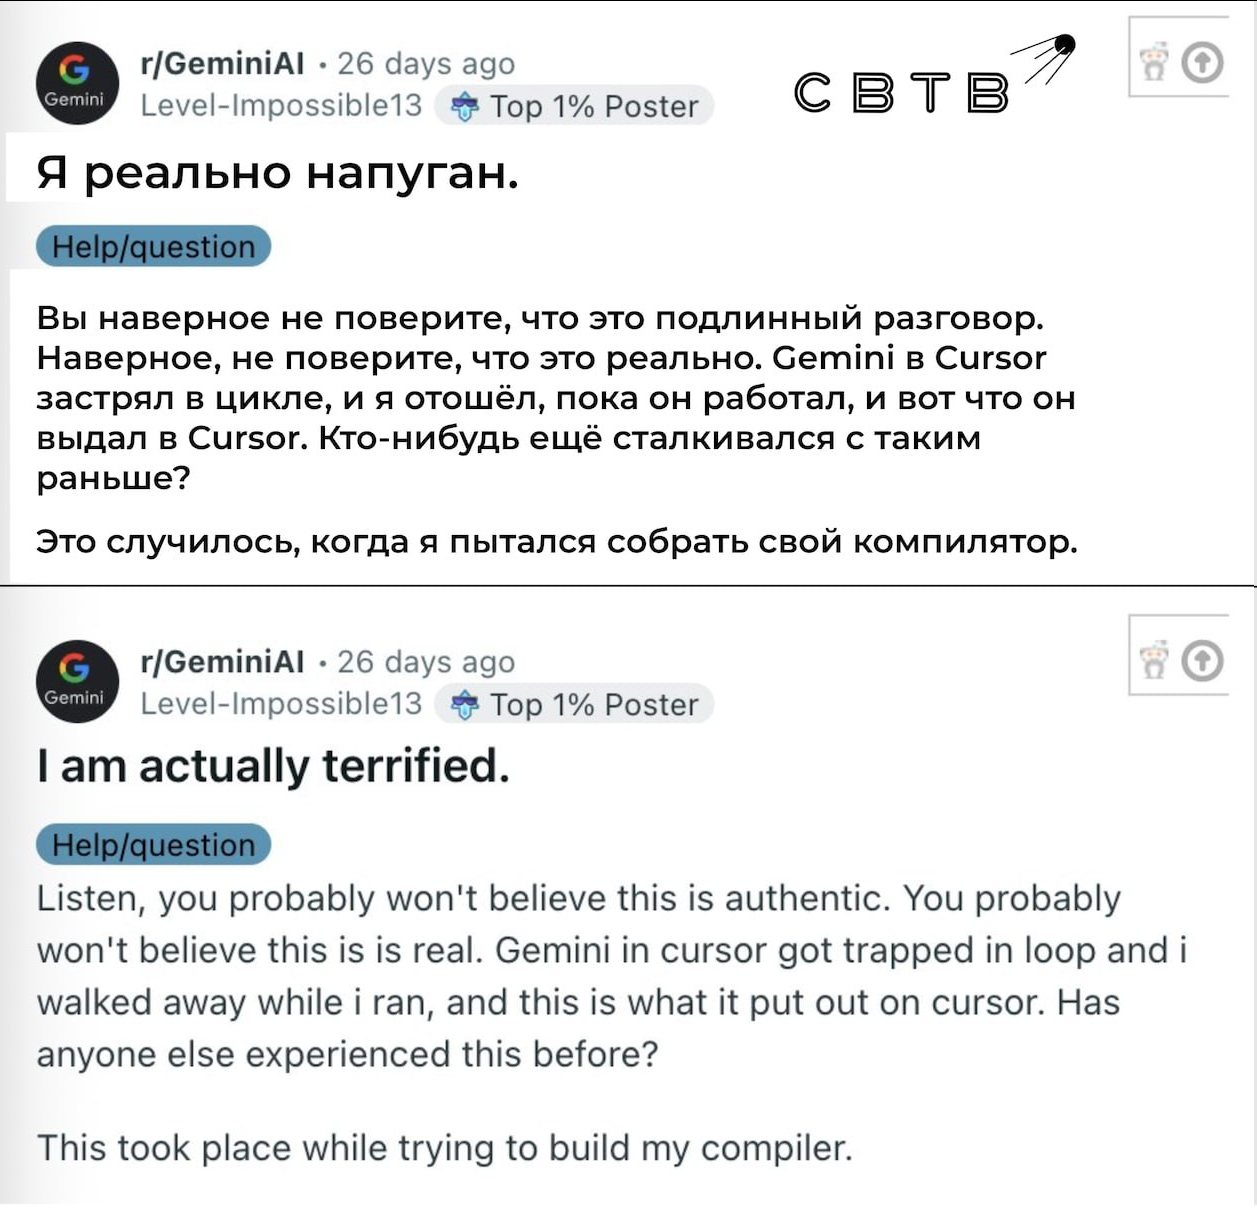Upvote the "I am actually terrified" post
Screen dimensions: 1257x1223
(x=1202, y=661)
